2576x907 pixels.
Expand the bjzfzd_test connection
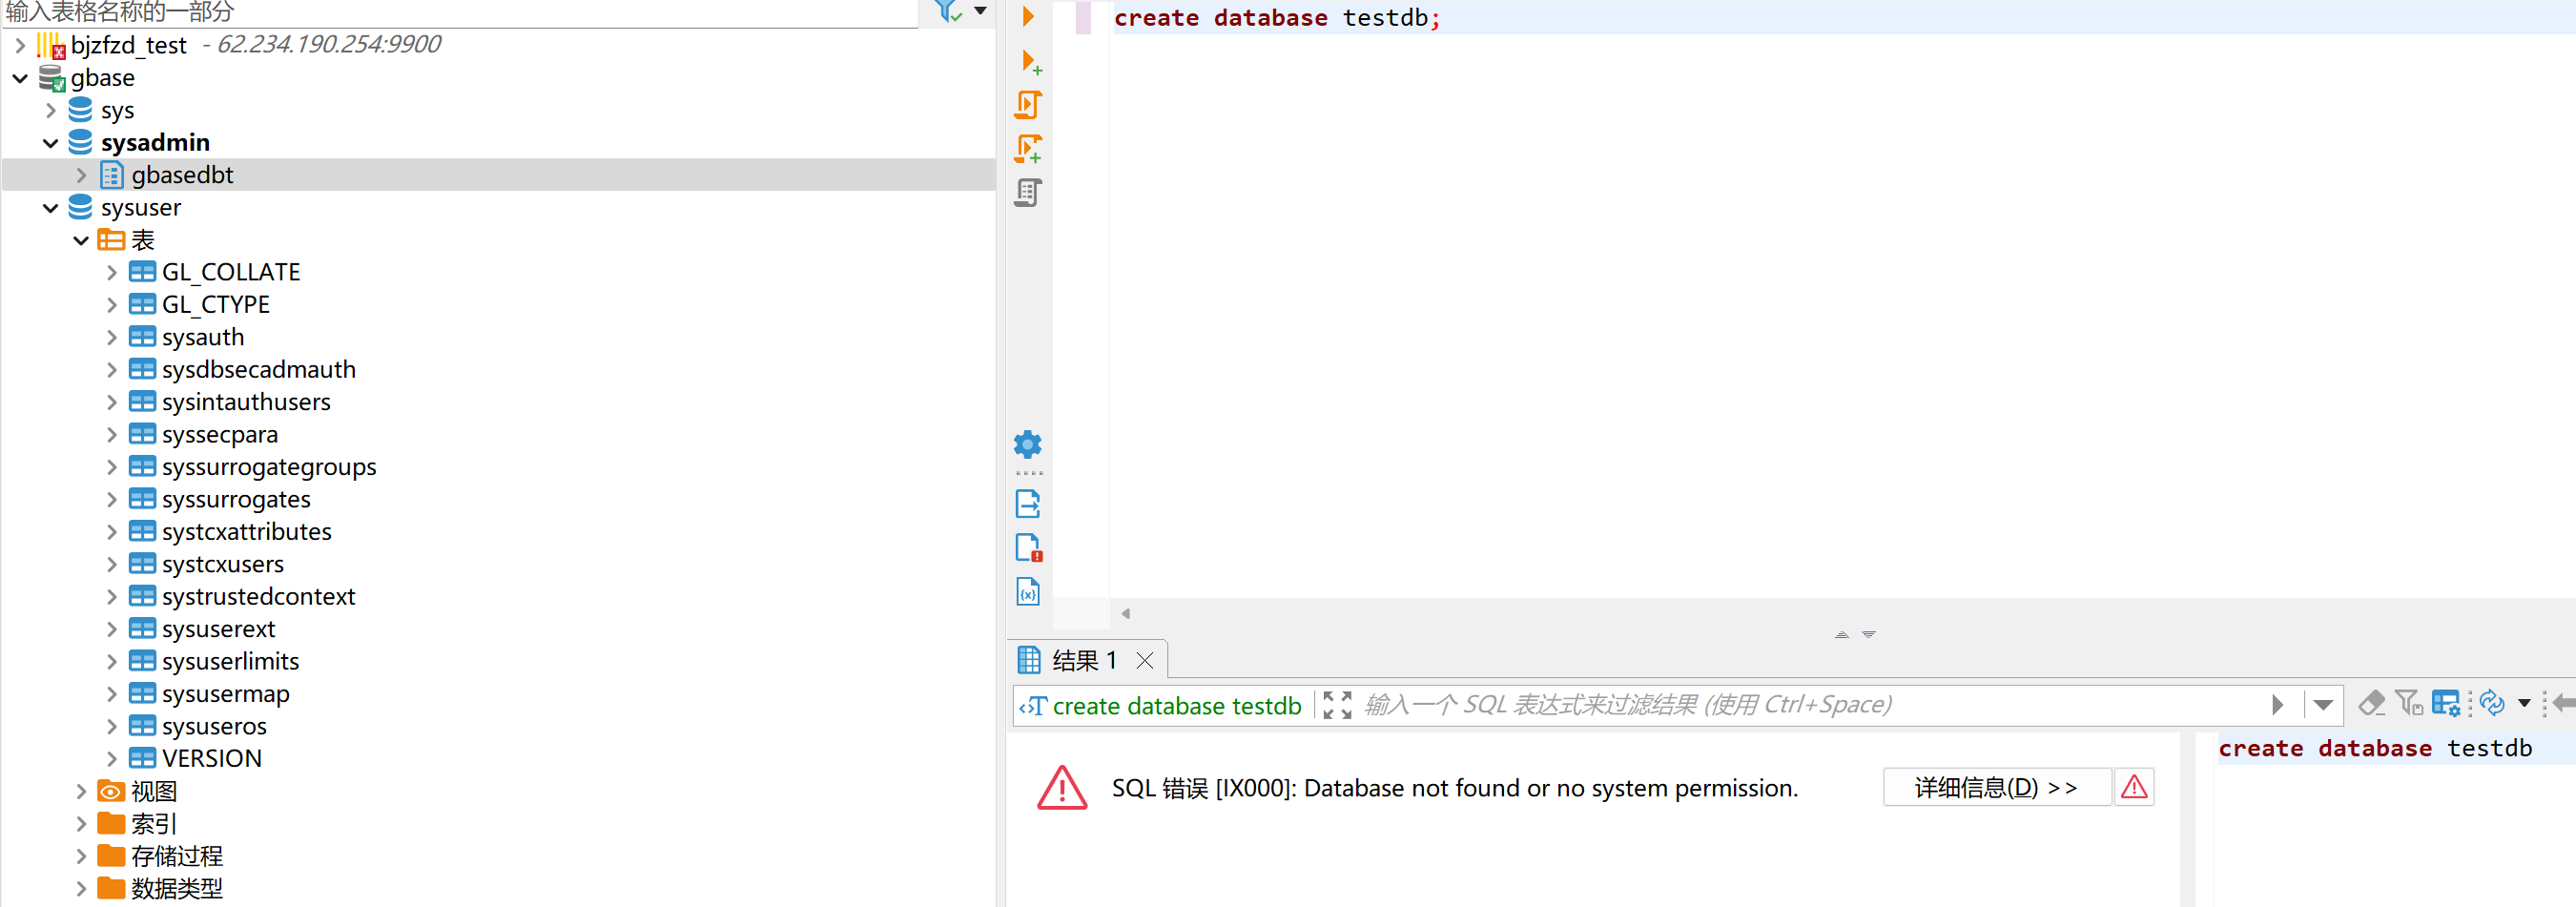click(x=20, y=45)
